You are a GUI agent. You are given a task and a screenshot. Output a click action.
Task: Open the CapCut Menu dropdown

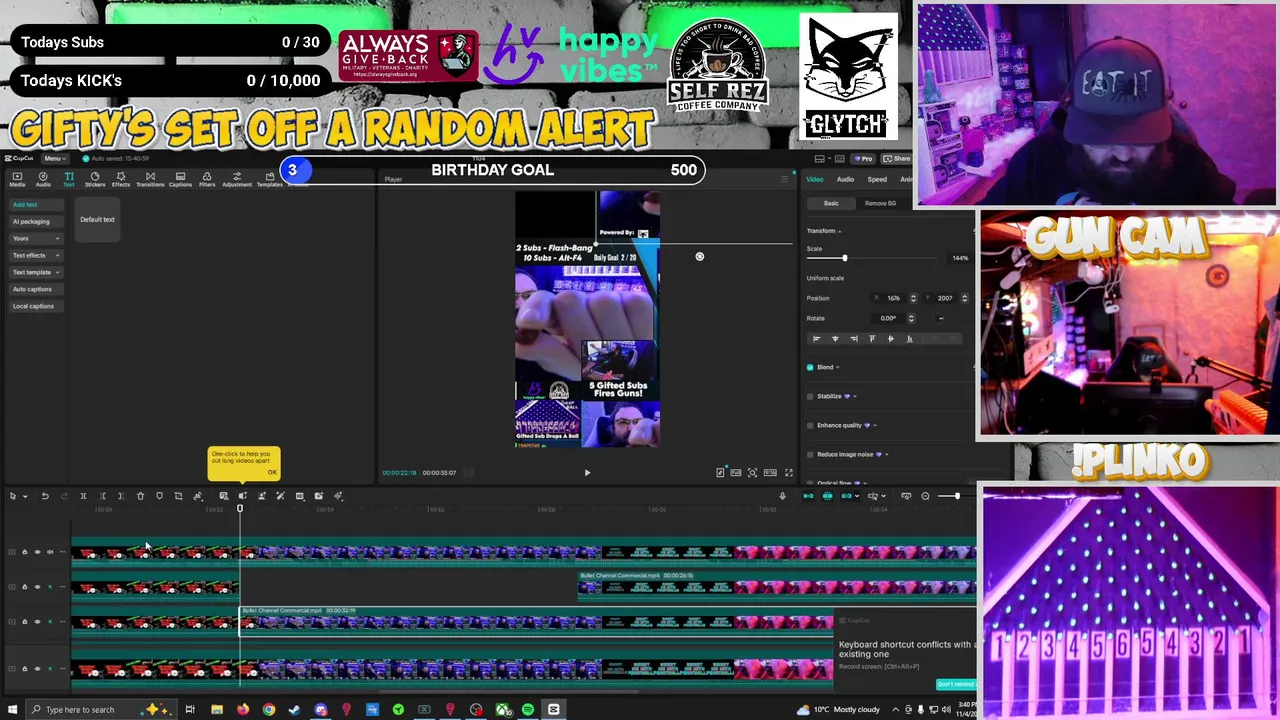click(x=54, y=158)
